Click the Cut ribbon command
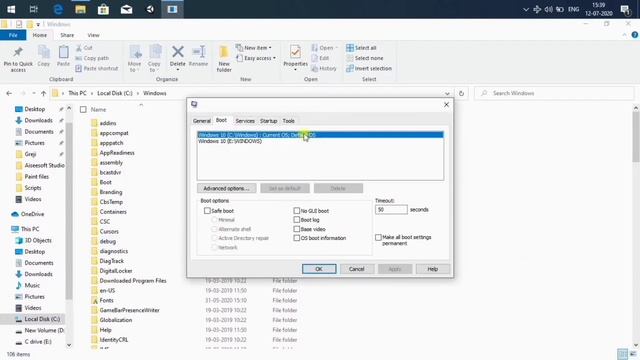 pyautogui.click(x=84, y=48)
